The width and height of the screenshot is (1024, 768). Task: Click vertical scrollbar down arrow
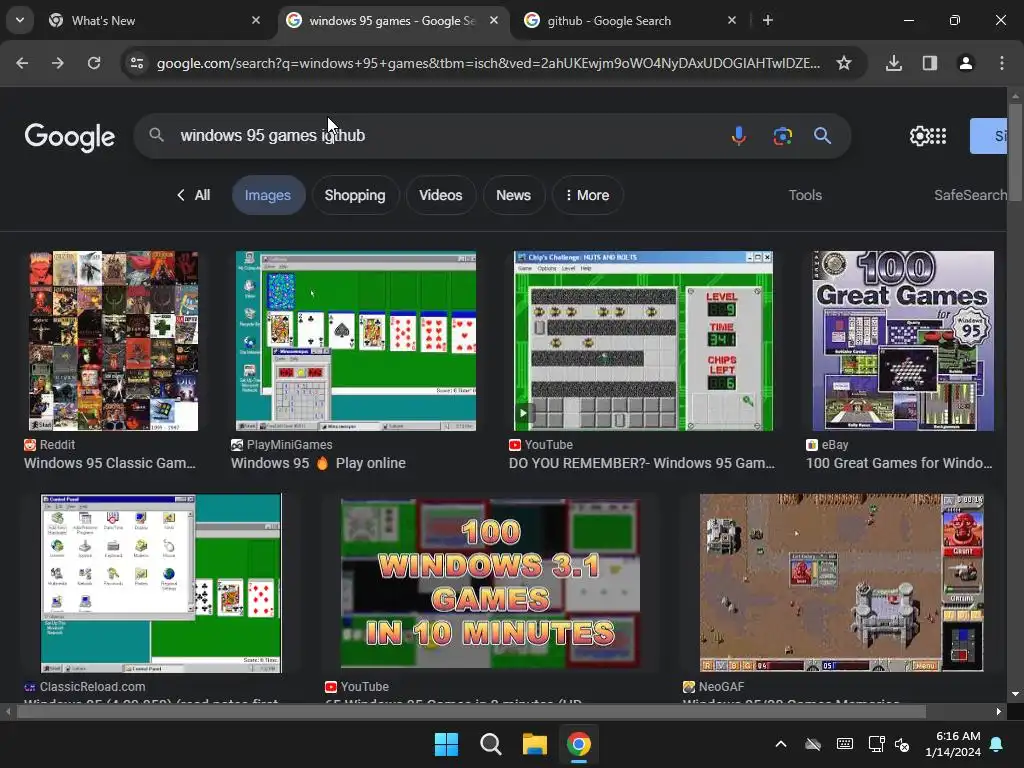pyautogui.click(x=1015, y=694)
